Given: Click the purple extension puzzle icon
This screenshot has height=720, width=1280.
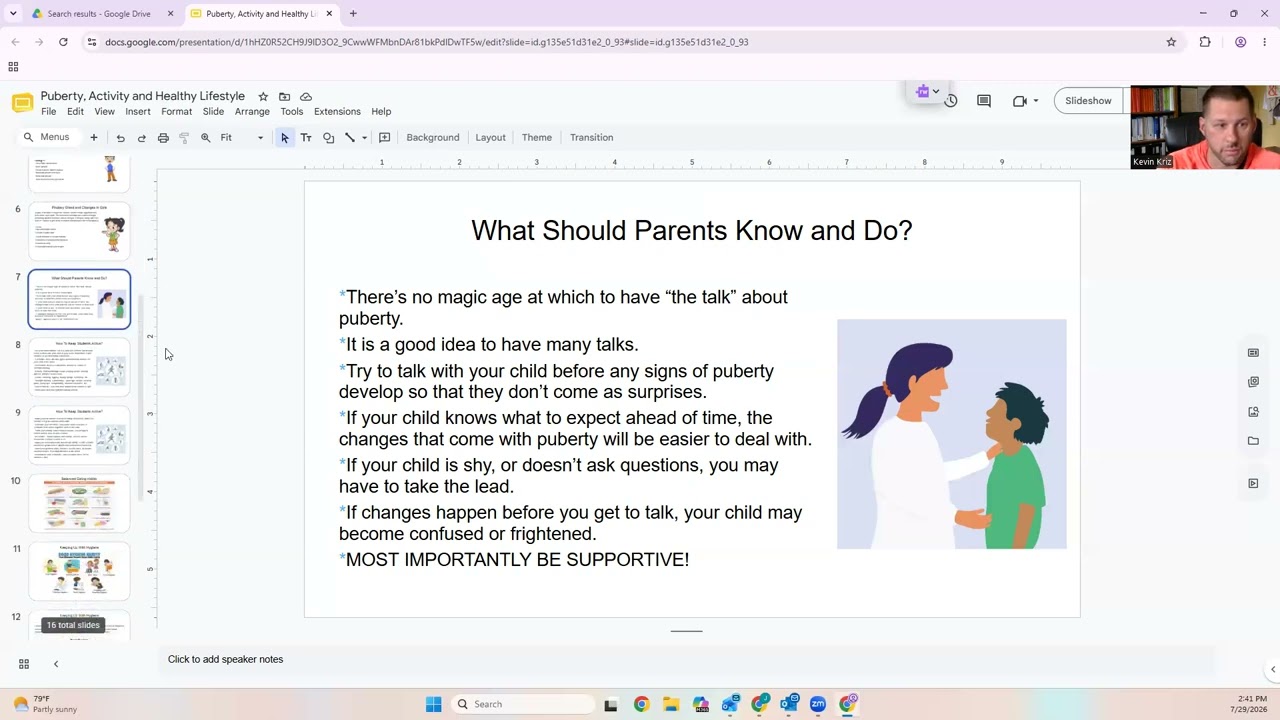Looking at the screenshot, I should click(x=923, y=92).
